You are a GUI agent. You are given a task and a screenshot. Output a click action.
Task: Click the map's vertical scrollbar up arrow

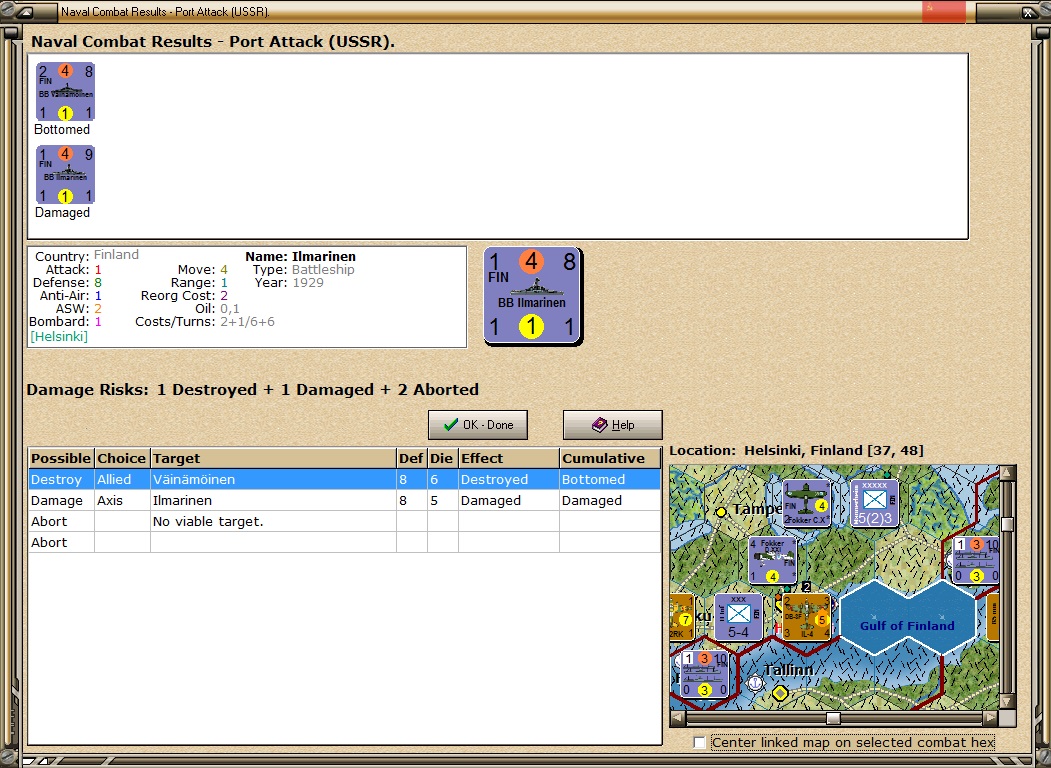pos(1007,473)
